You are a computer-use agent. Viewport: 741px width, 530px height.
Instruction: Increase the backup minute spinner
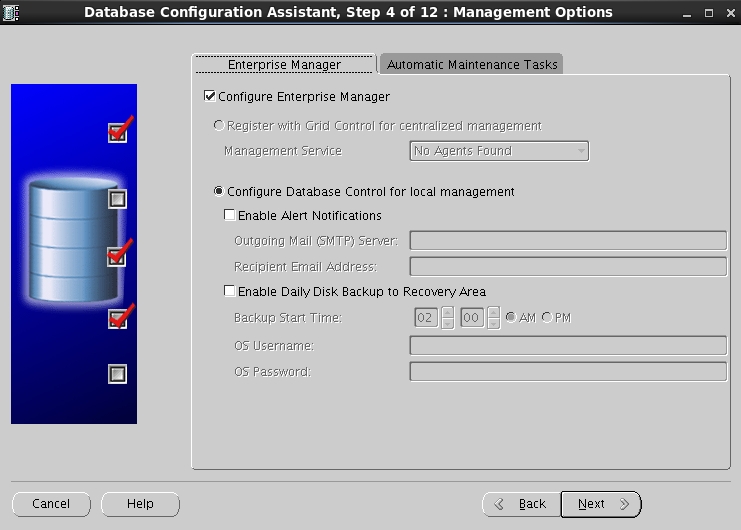click(493, 312)
